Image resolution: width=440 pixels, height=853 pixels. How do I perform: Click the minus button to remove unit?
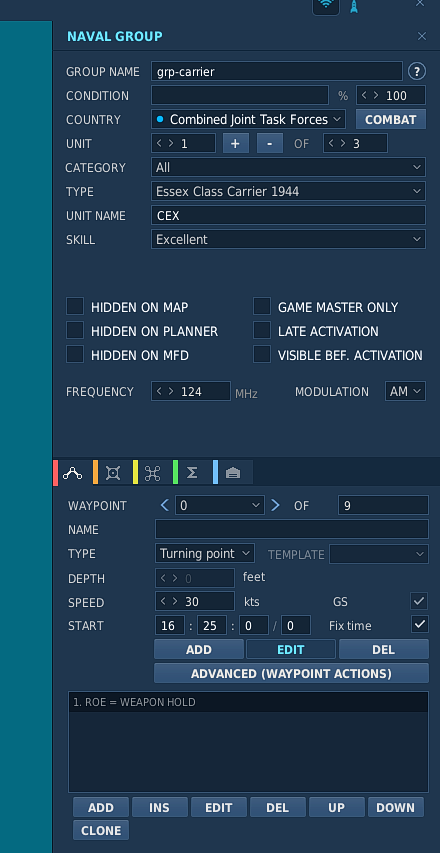tap(270, 143)
